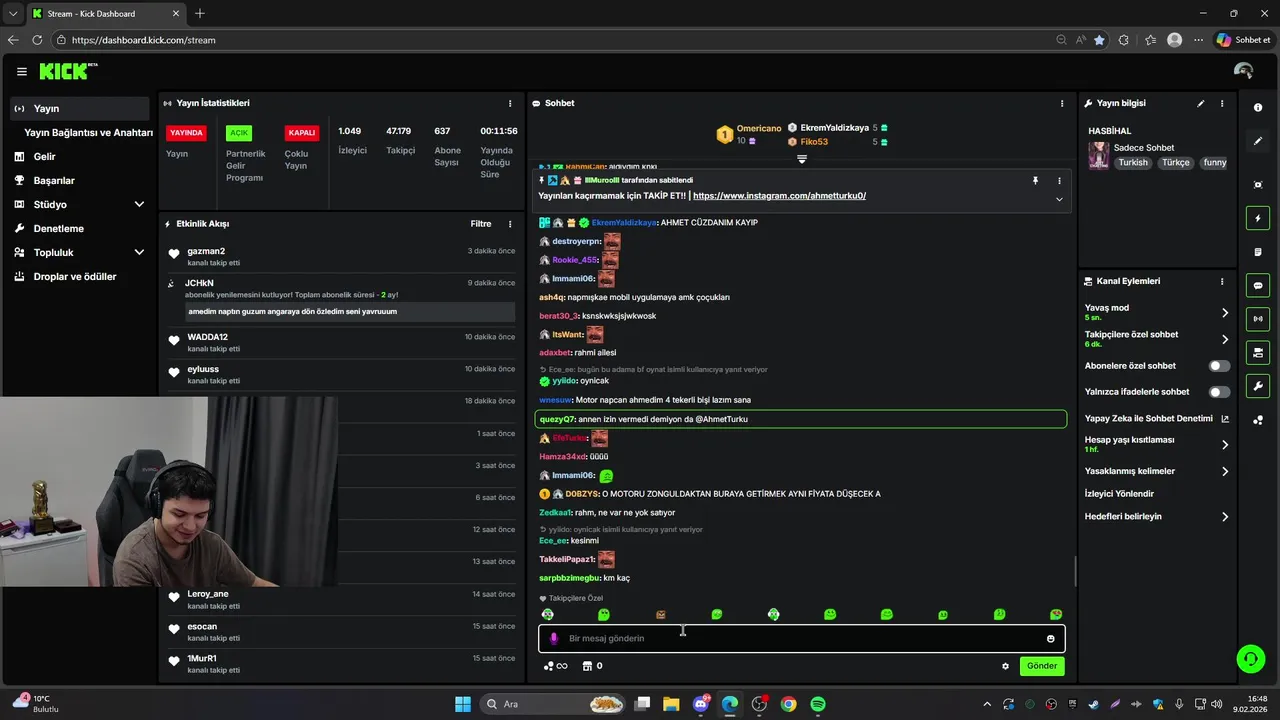Image resolution: width=1280 pixels, height=720 pixels.
Task: Open the Instagram link in the pinned message
Action: click(779, 196)
